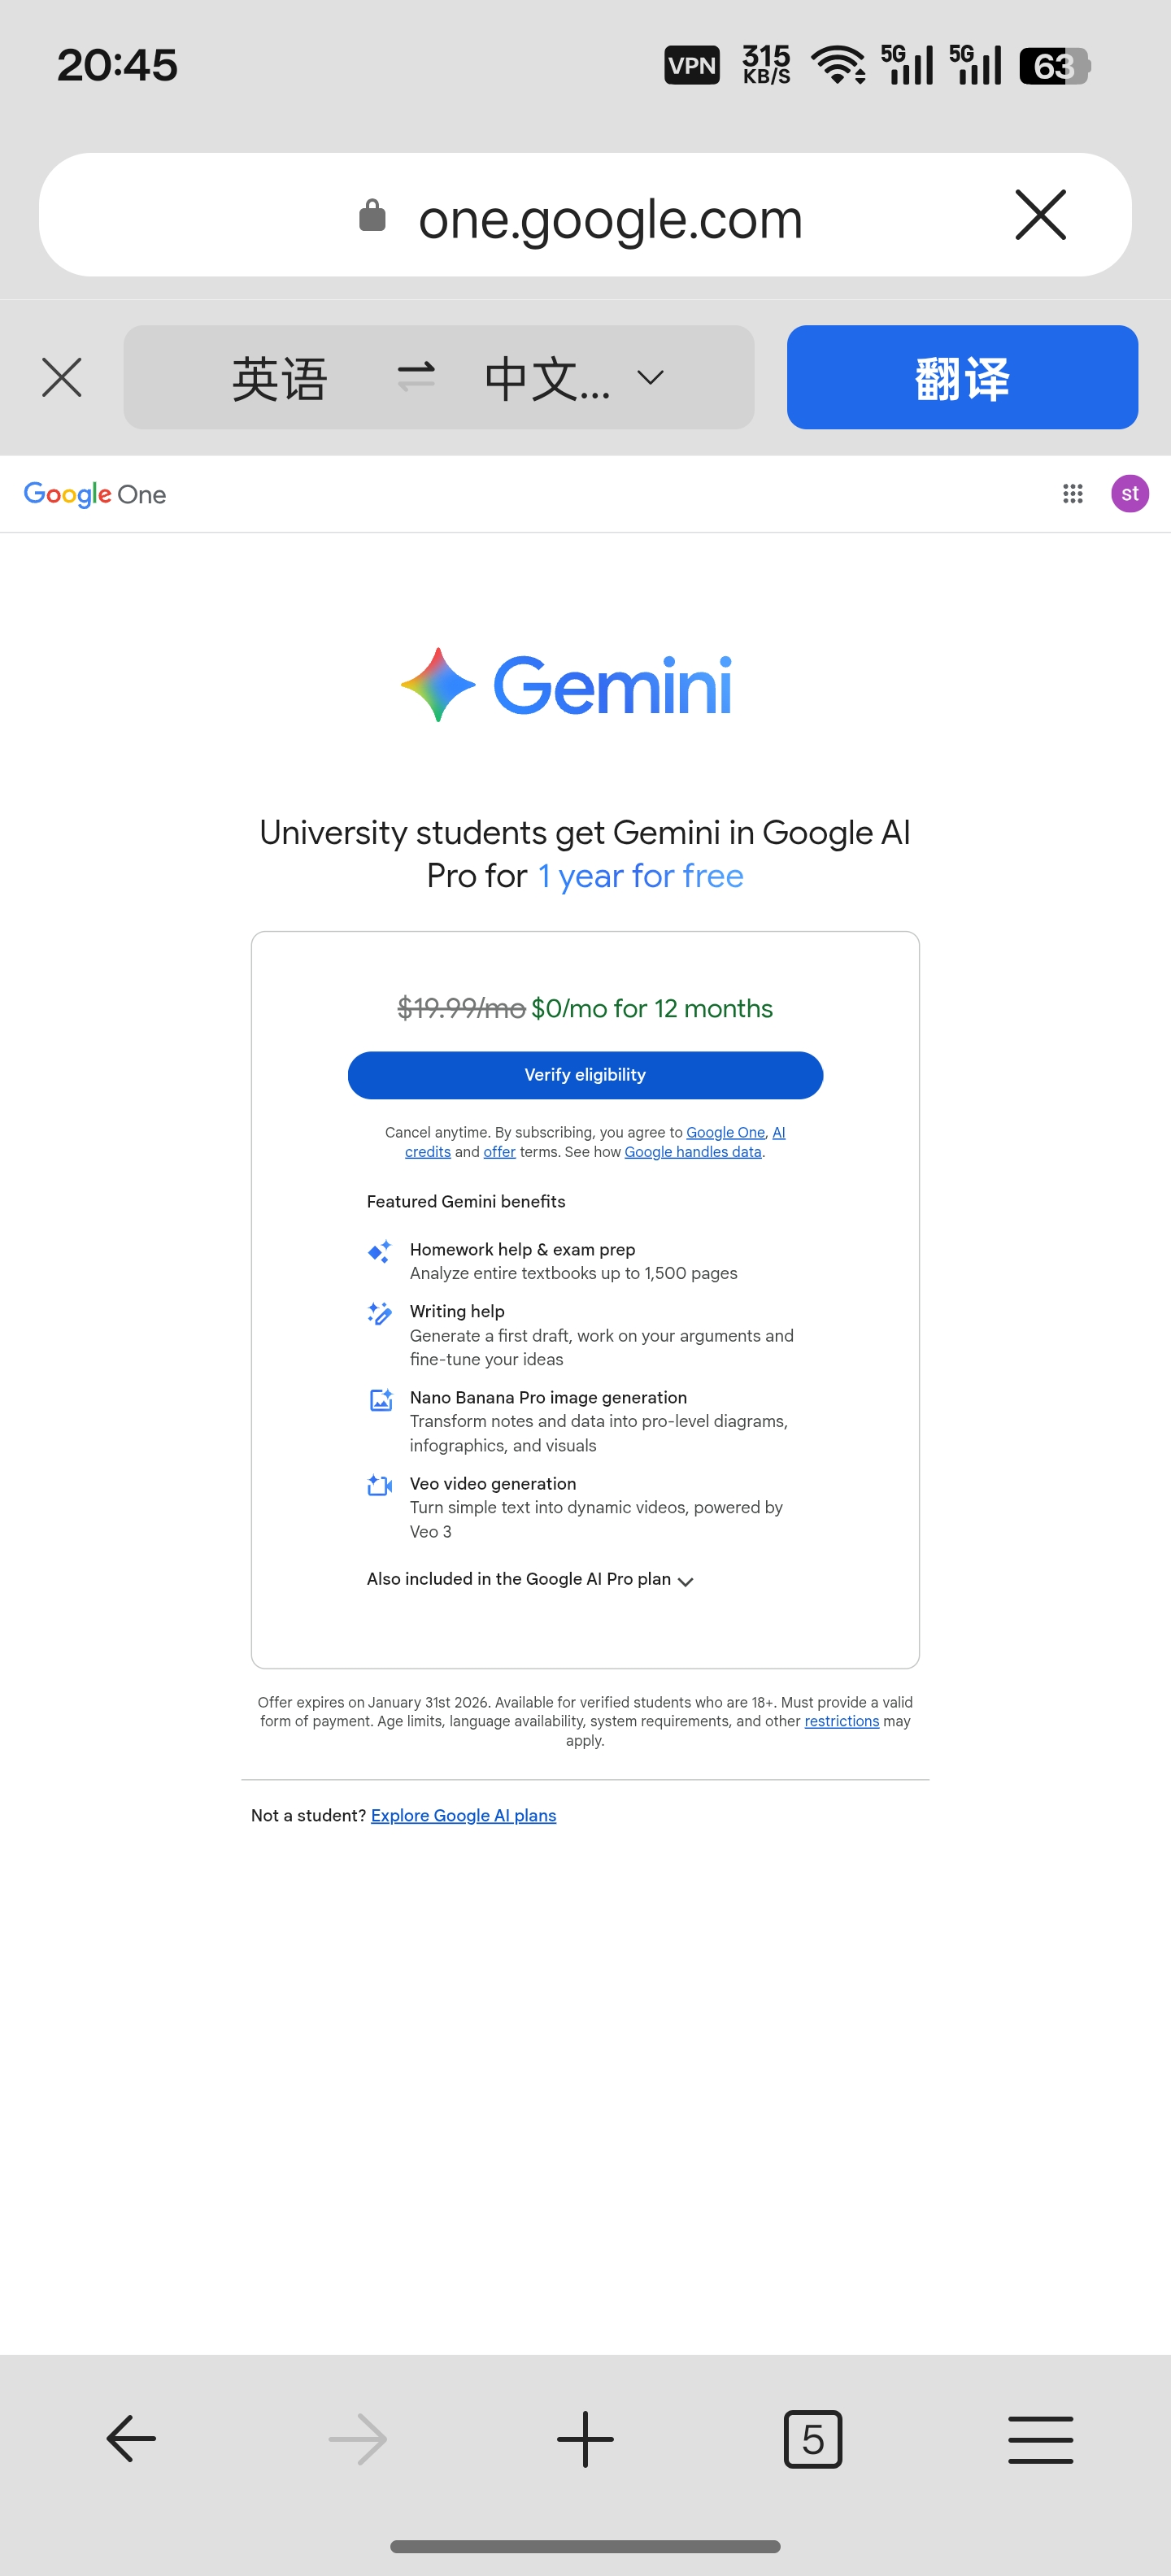Open 'Explore Google AI plans' link
The image size is (1171, 2576).
pyautogui.click(x=463, y=1815)
